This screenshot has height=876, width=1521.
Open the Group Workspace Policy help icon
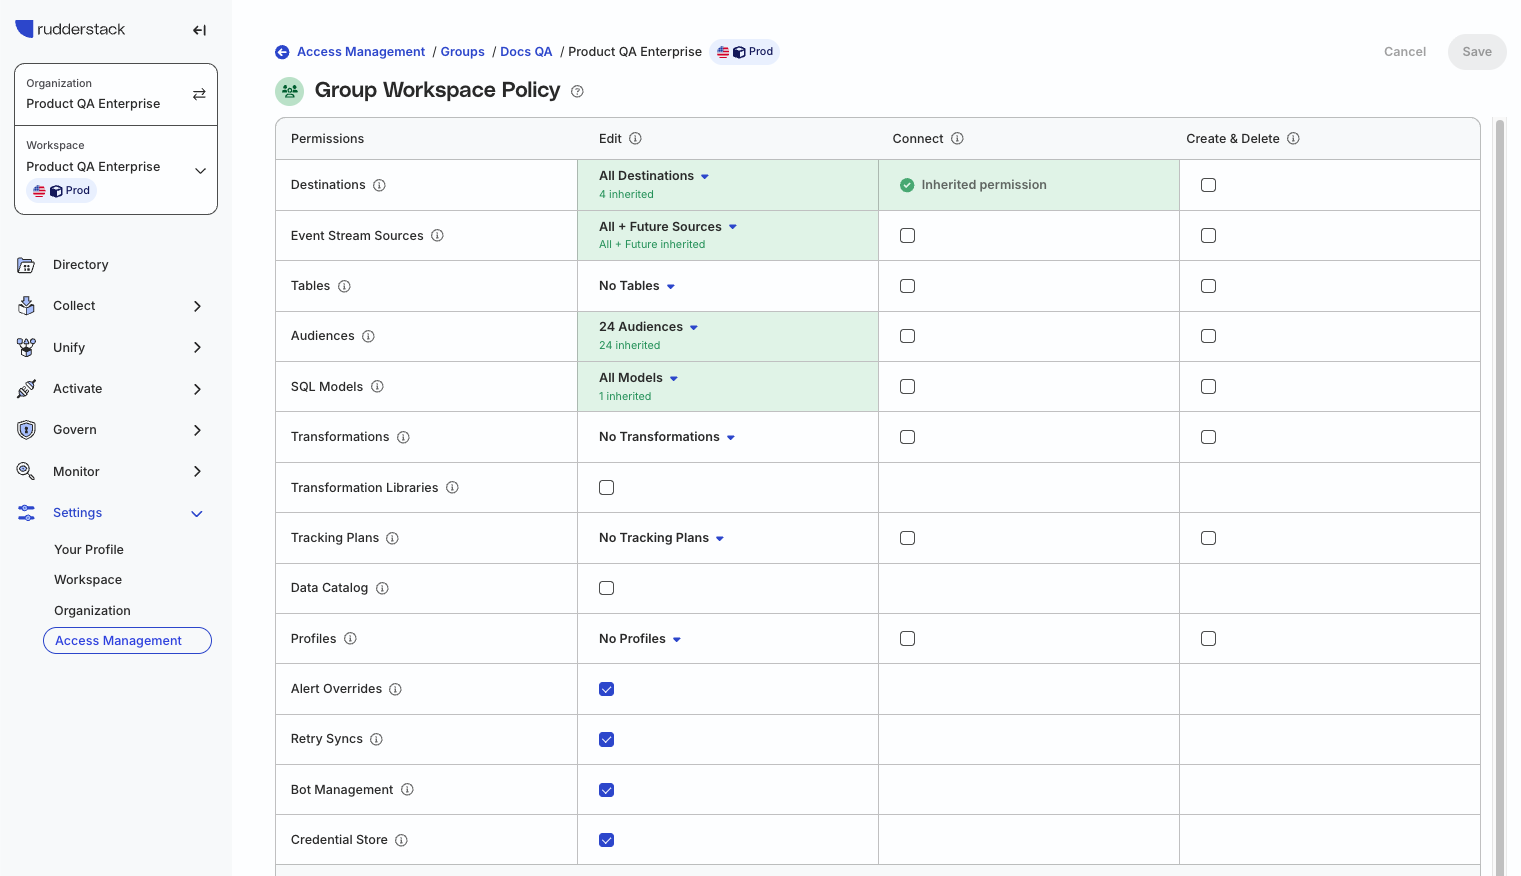577,91
